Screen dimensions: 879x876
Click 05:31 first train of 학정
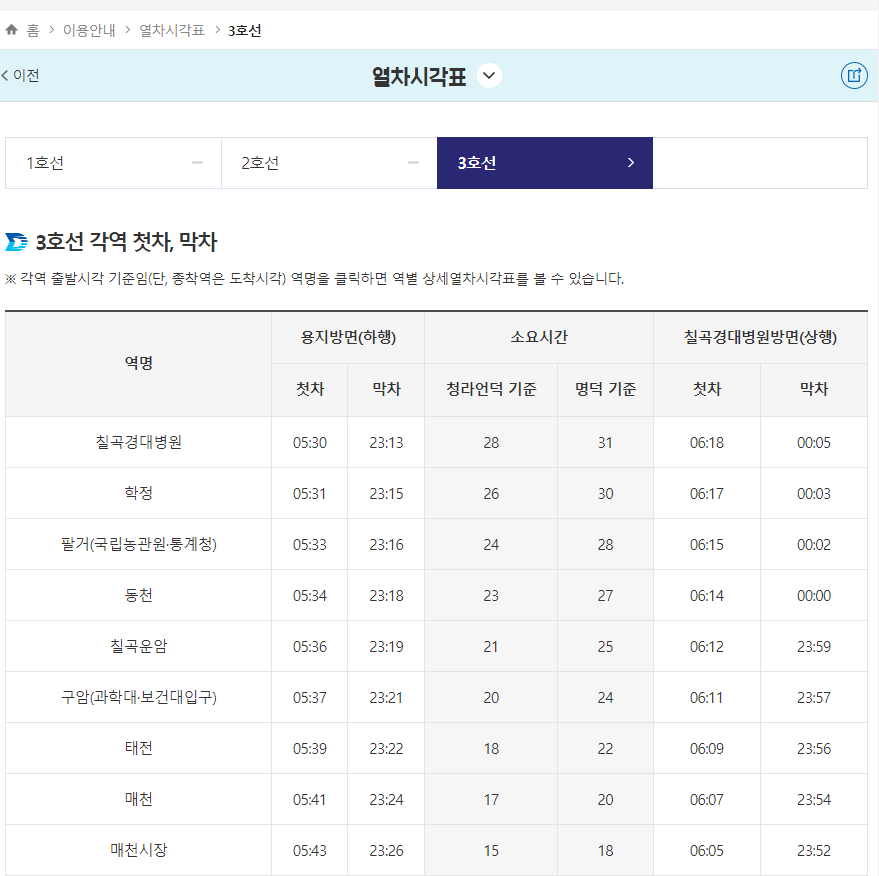coord(309,494)
